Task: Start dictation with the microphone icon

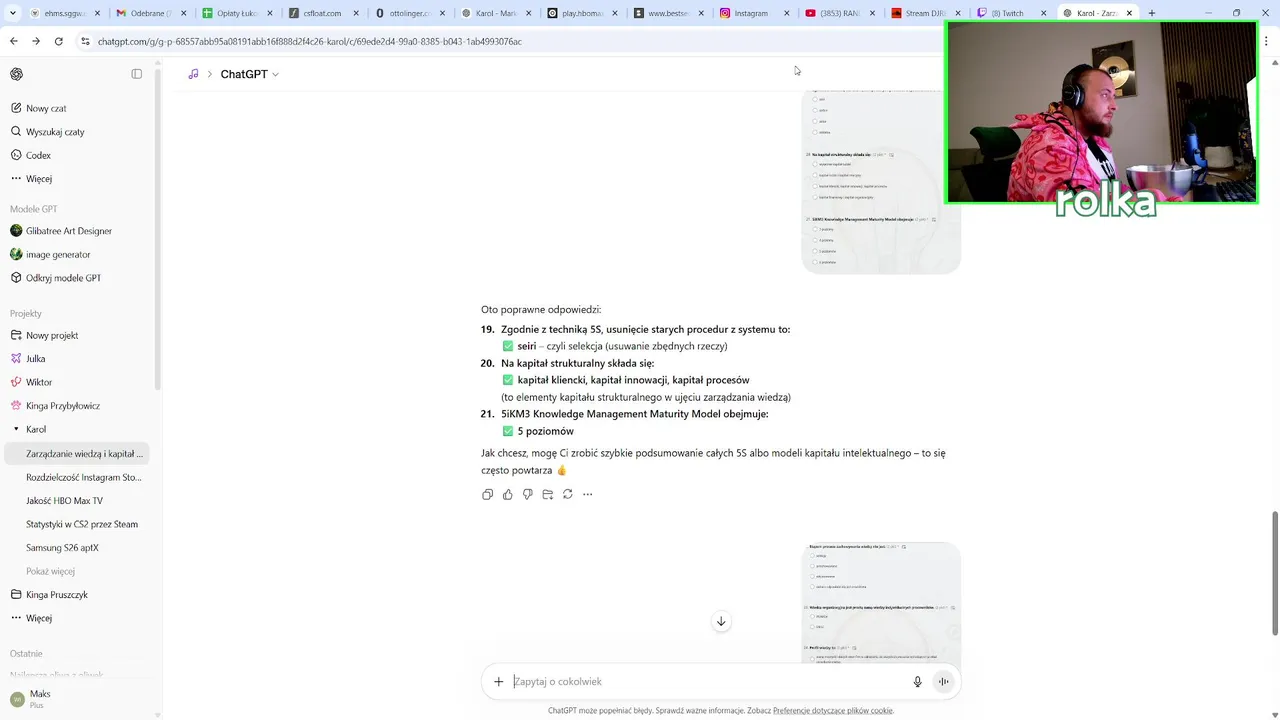Action: 917,682
